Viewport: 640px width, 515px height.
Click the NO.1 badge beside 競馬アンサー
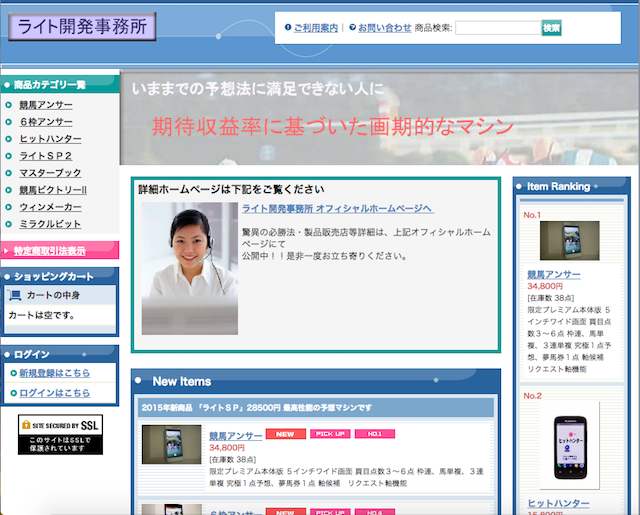[x=375, y=434]
